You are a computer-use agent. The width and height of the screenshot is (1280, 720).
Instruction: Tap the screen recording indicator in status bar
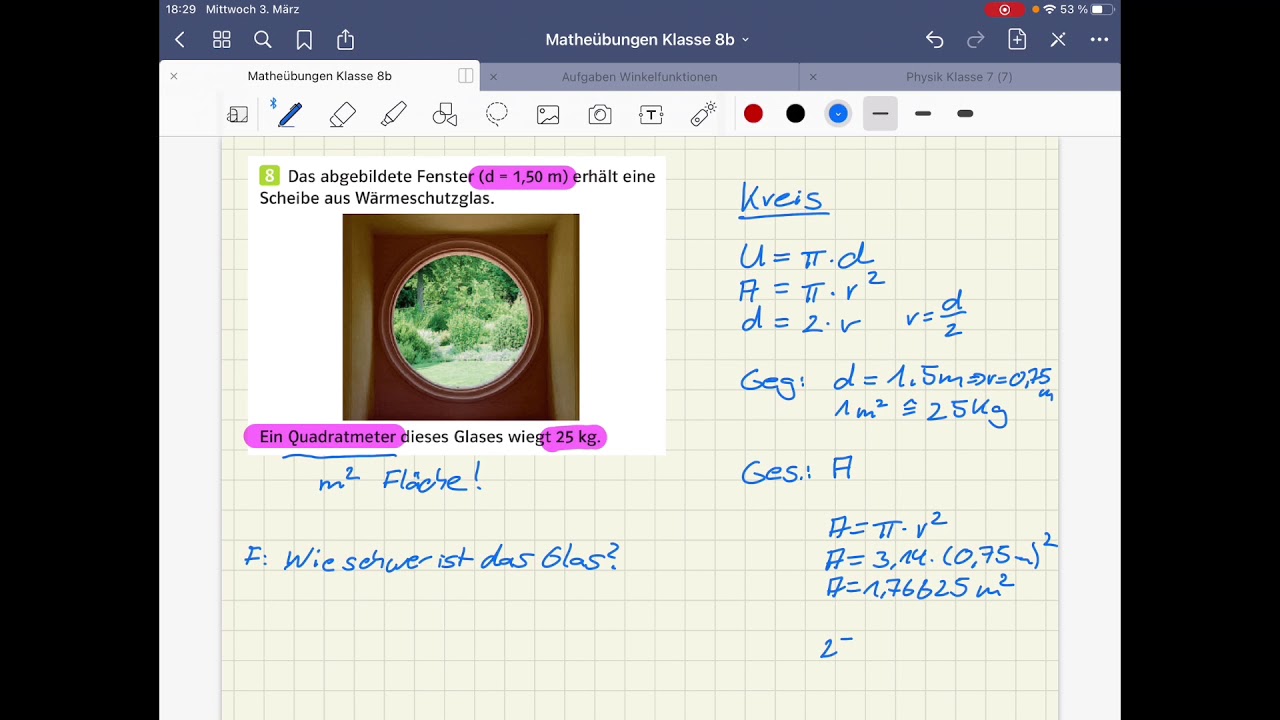coord(1004,9)
